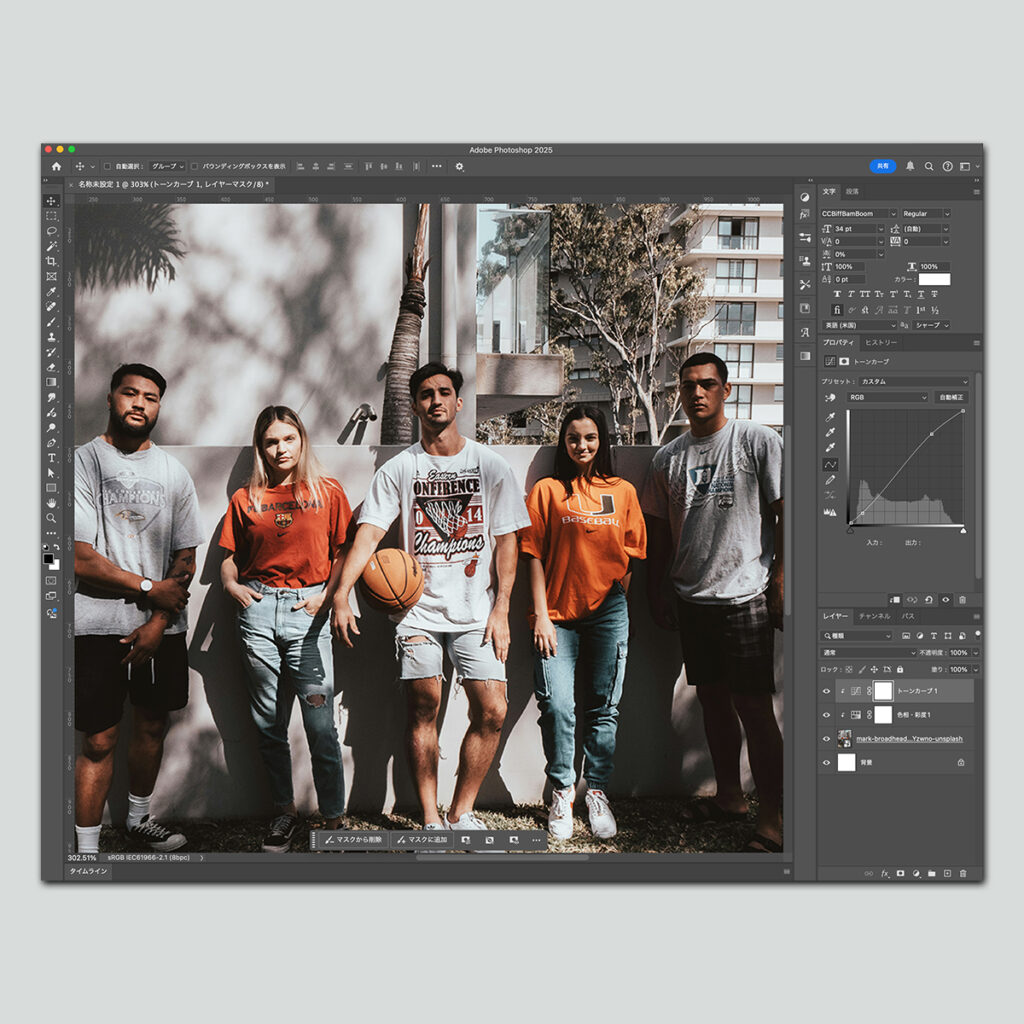Toggle the layer filter on/off switch
This screenshot has width=1024, height=1024.
coord(977,634)
